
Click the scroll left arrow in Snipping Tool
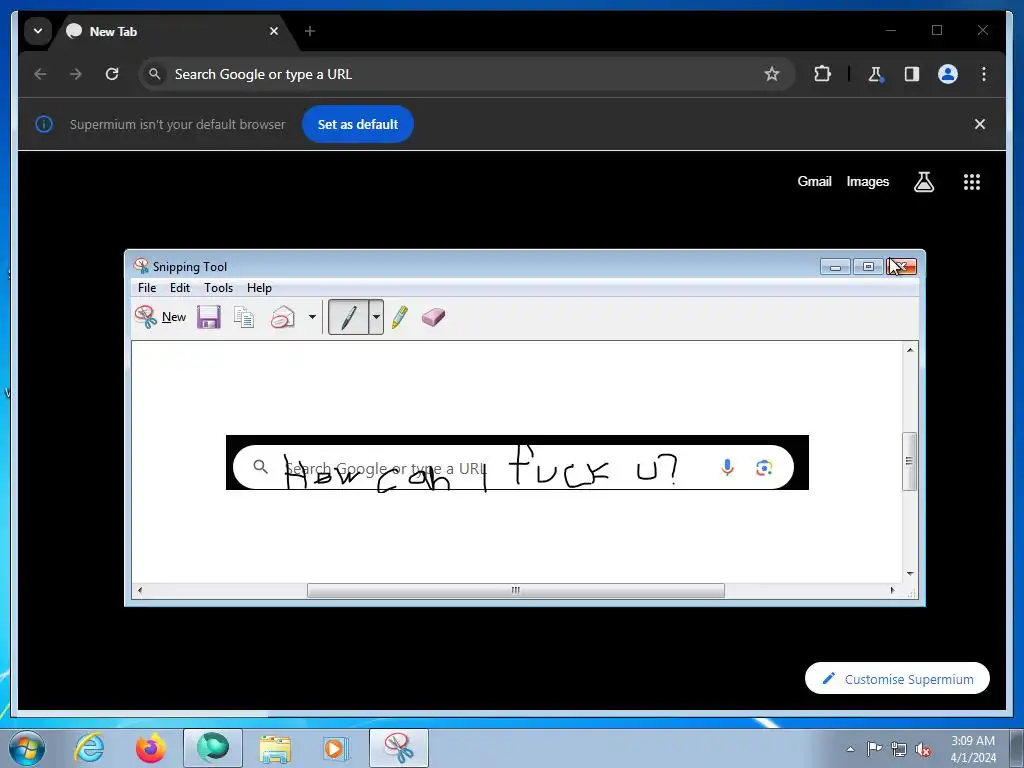click(x=140, y=590)
